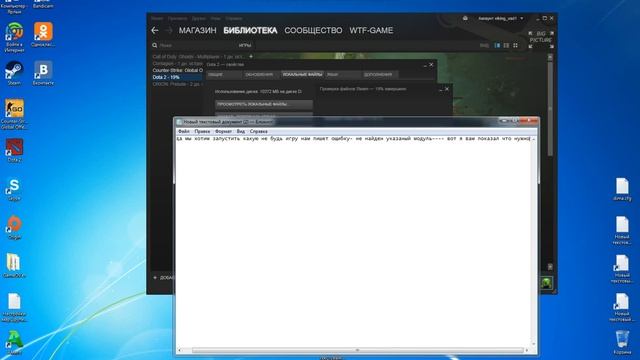Image resolution: width=640 pixels, height=360 pixels.
Task: Select Counter-Strike: Global Offensive in library list
Action: coord(178,70)
